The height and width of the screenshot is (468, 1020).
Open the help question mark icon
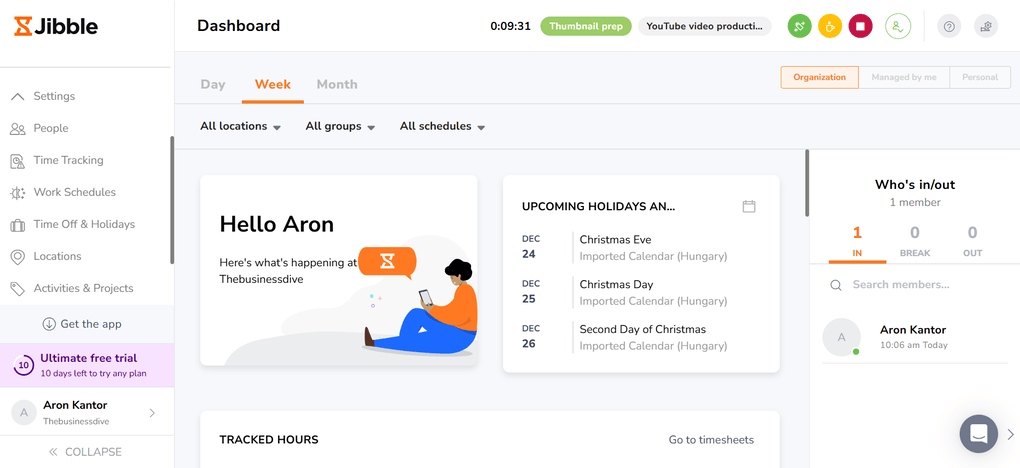949,26
